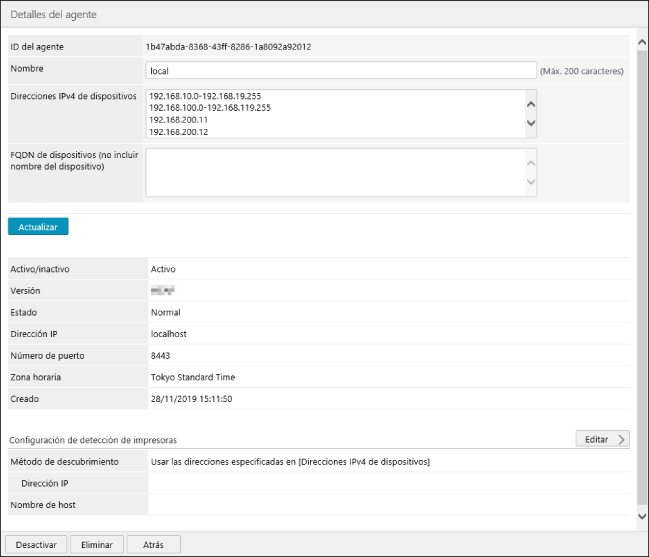The image size is (649, 557).
Task: Open printer detection settings with Editar
Action: 602,439
